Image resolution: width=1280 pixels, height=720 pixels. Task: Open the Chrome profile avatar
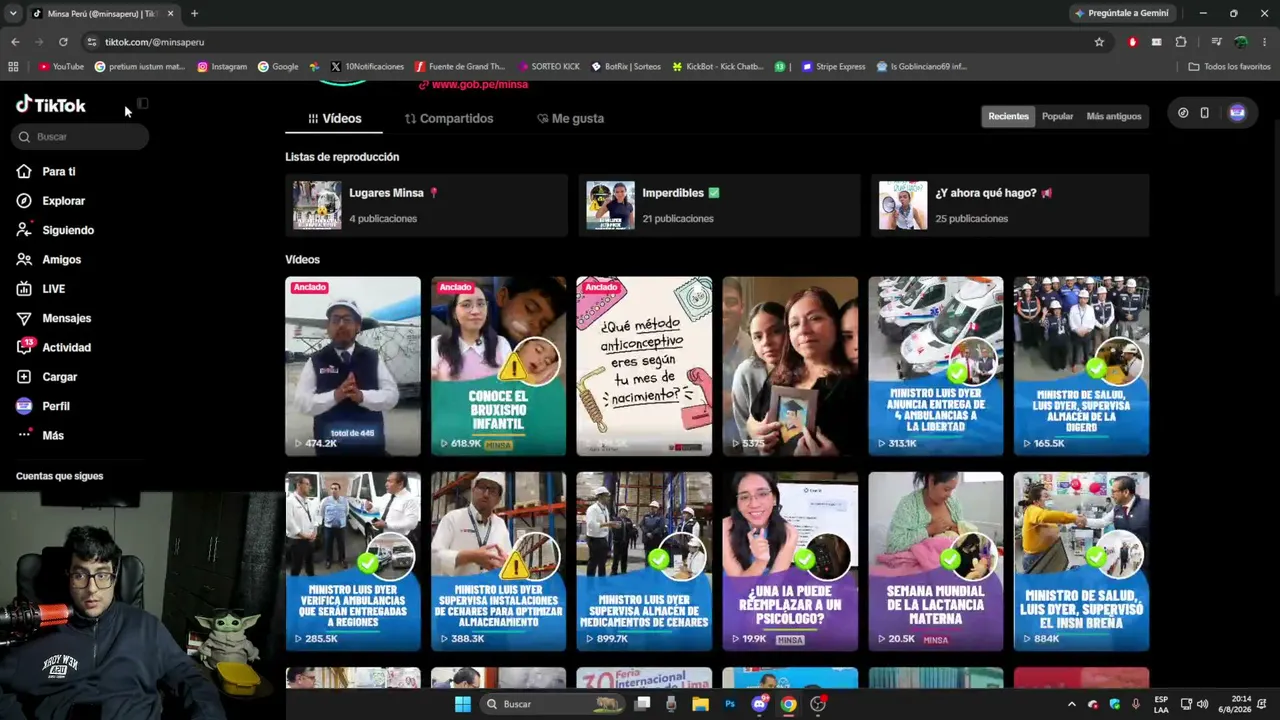pyautogui.click(x=1241, y=42)
